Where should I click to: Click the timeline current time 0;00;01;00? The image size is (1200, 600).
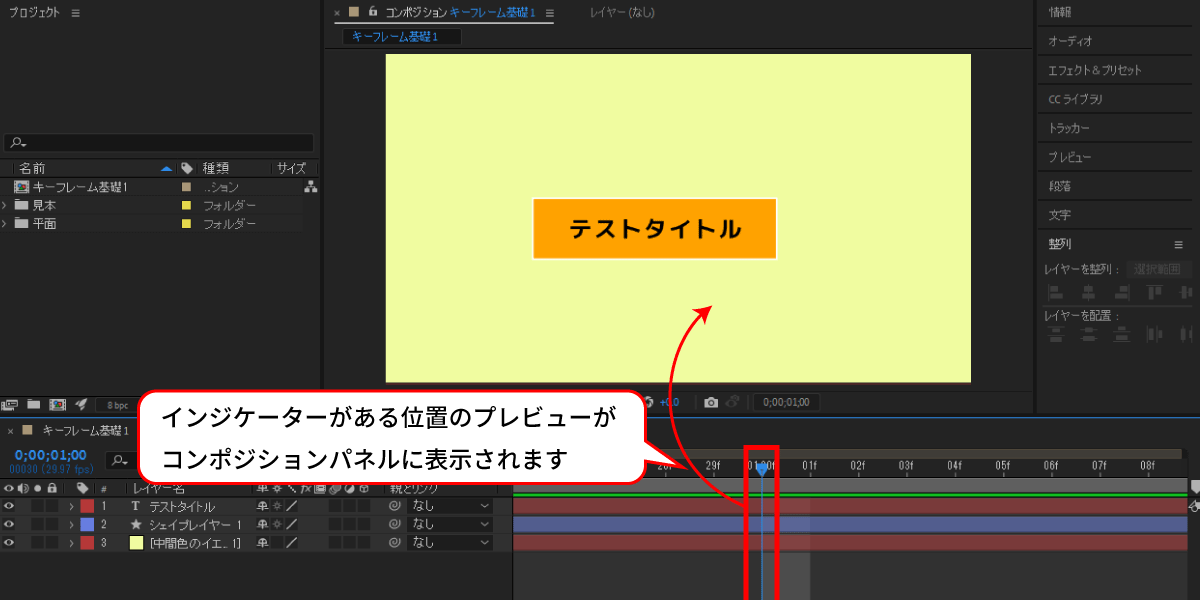tap(50, 455)
